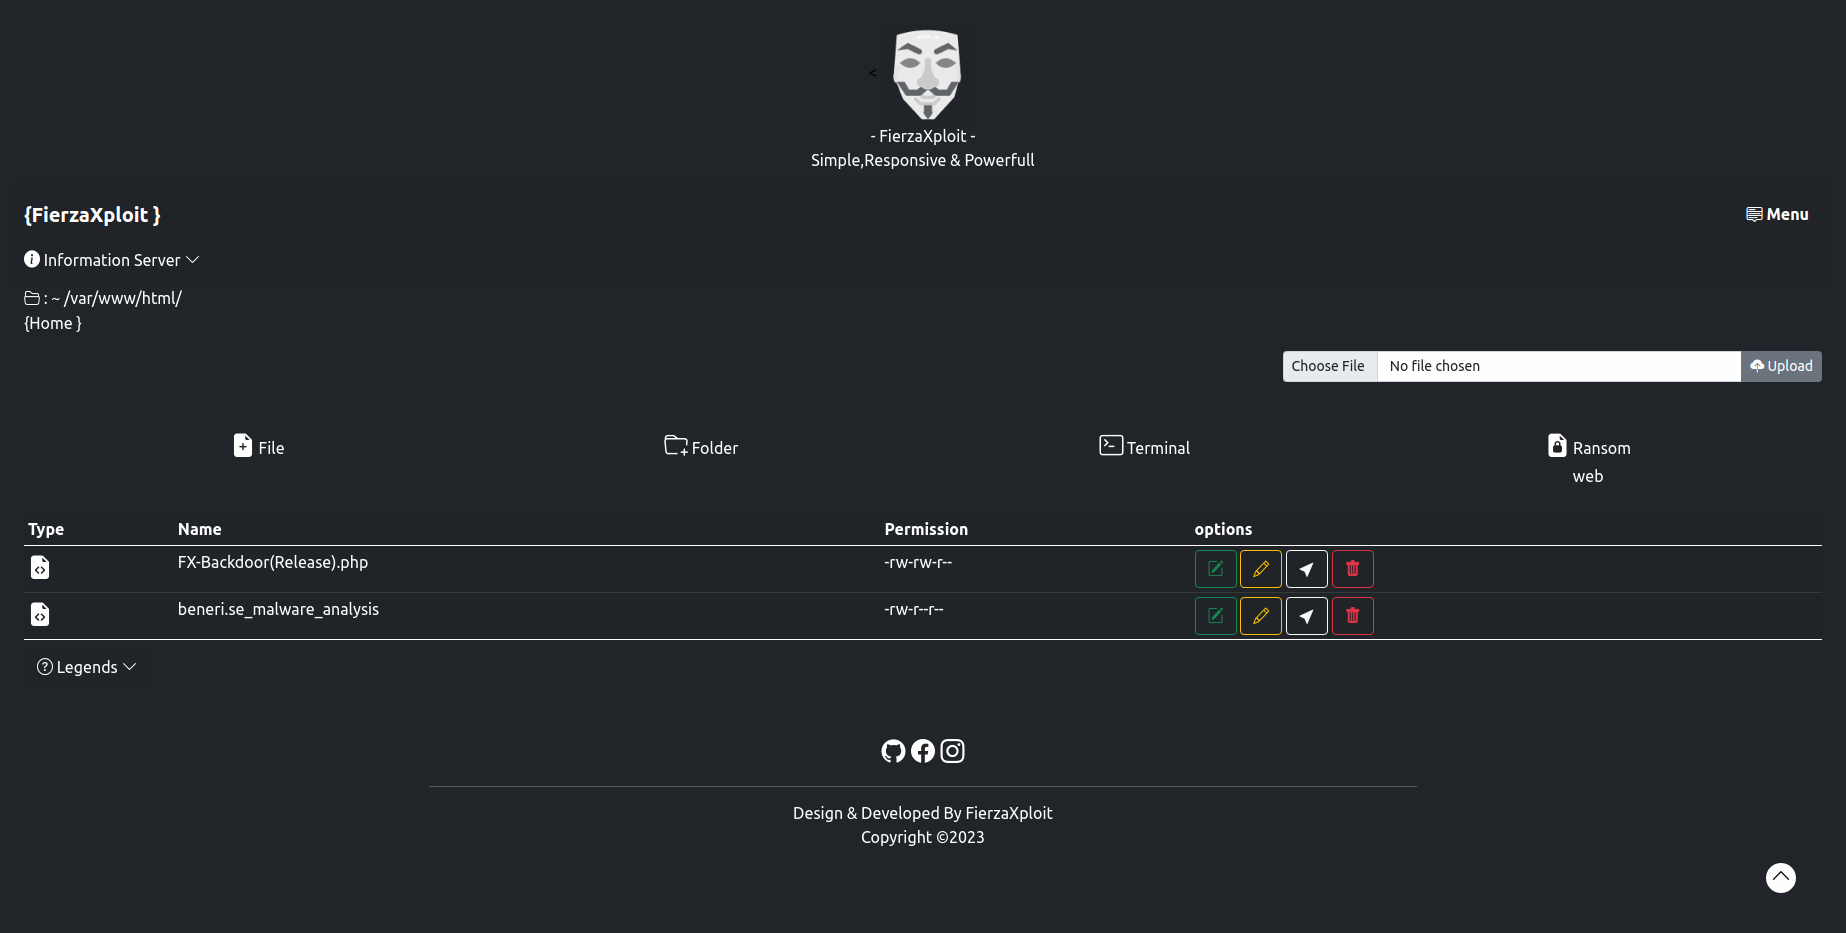Select the Terminal option
1846x933 pixels.
point(1144,447)
